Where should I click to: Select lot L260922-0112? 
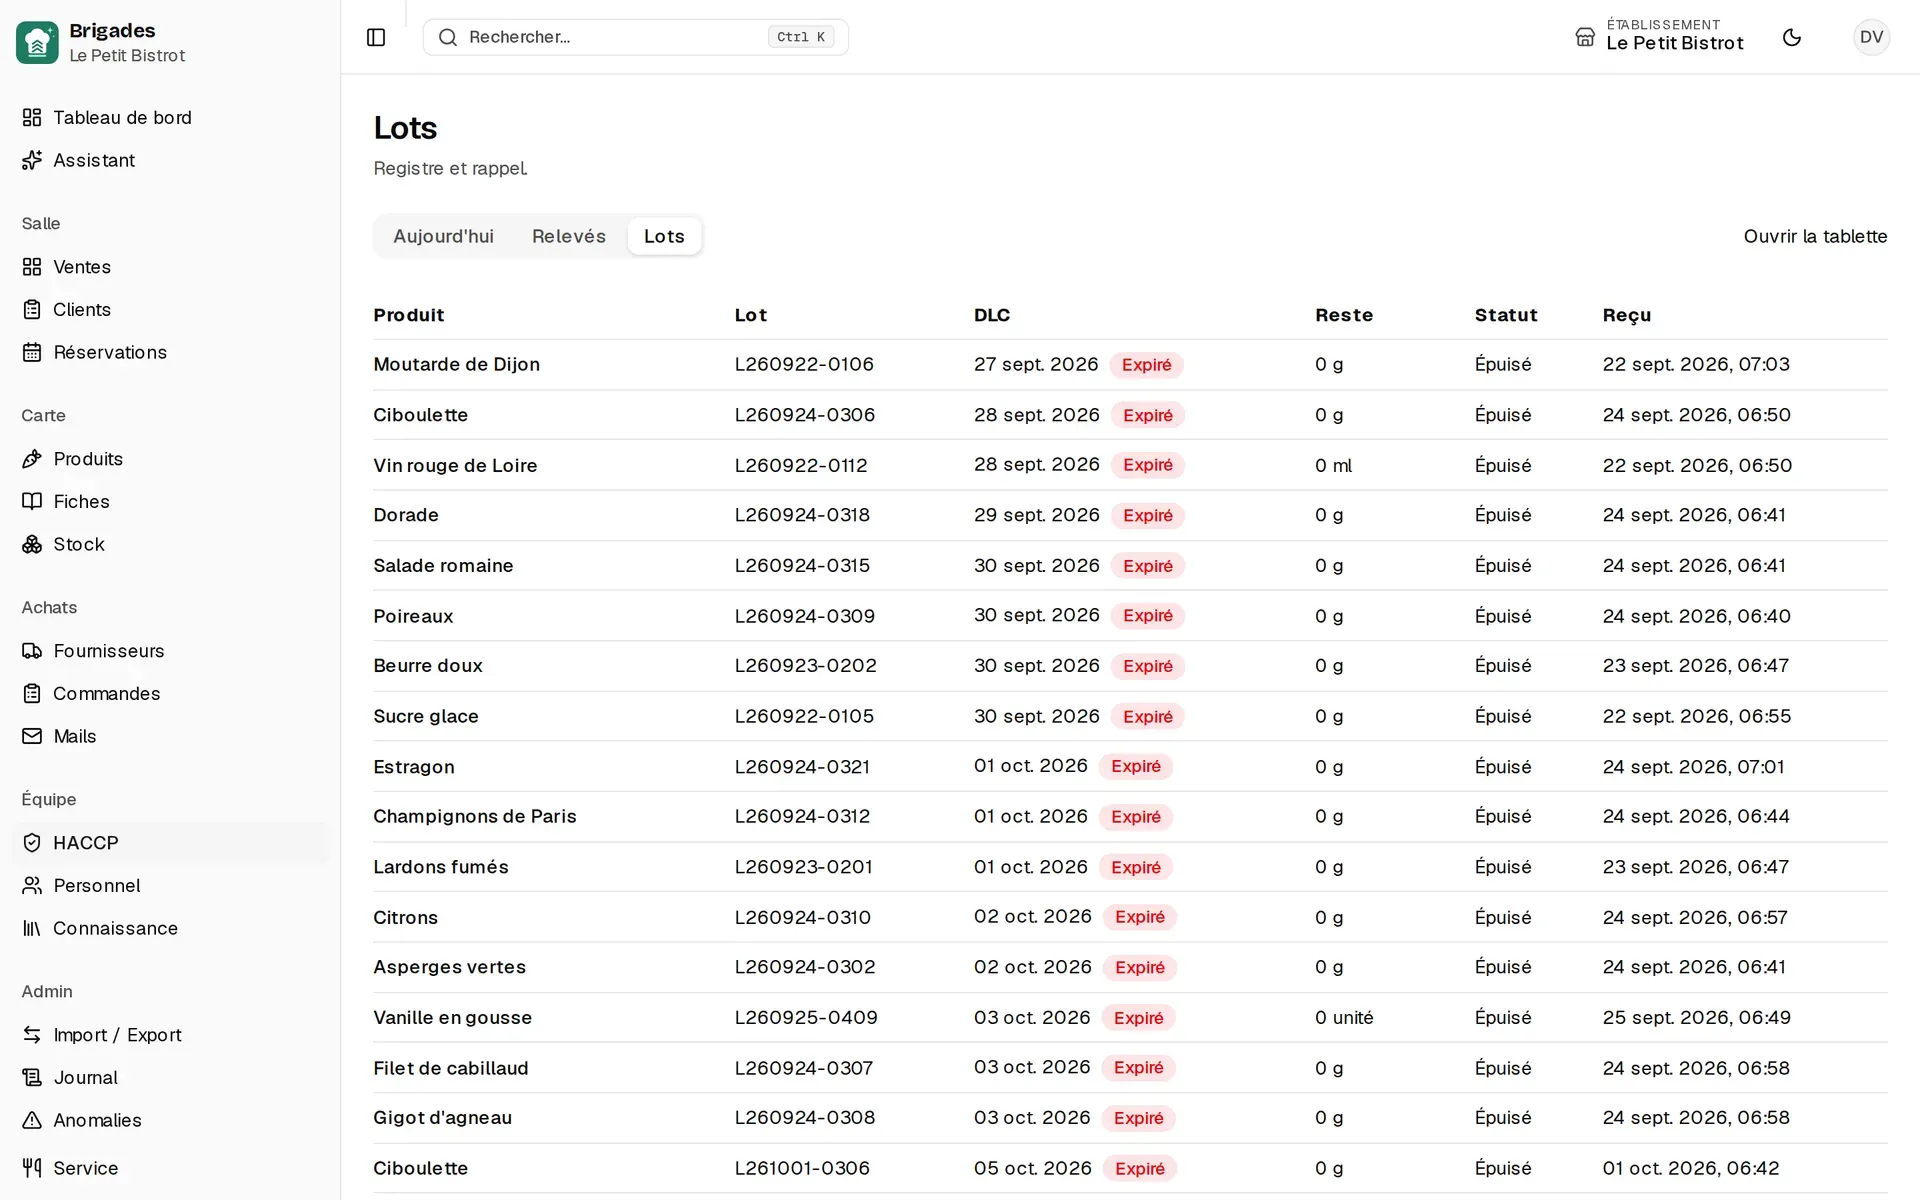[x=801, y=465]
